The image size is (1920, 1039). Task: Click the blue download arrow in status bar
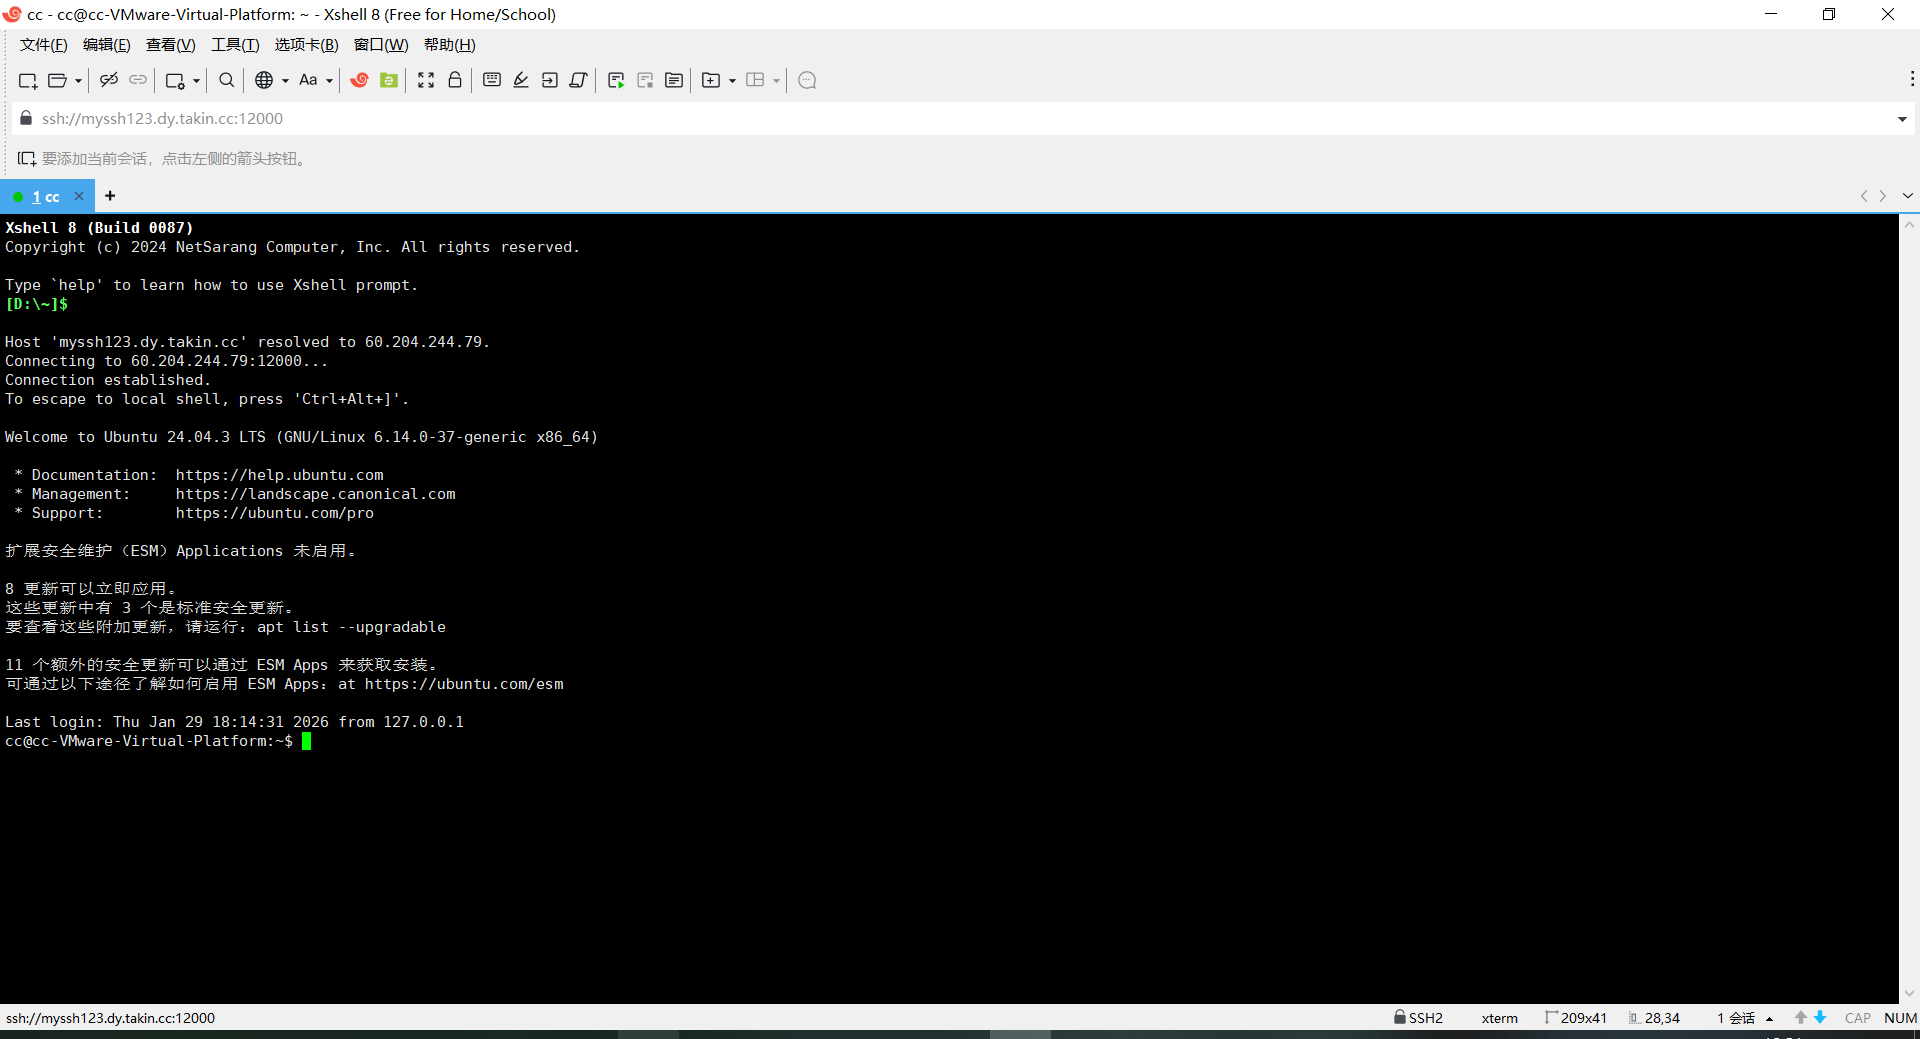(1820, 1017)
